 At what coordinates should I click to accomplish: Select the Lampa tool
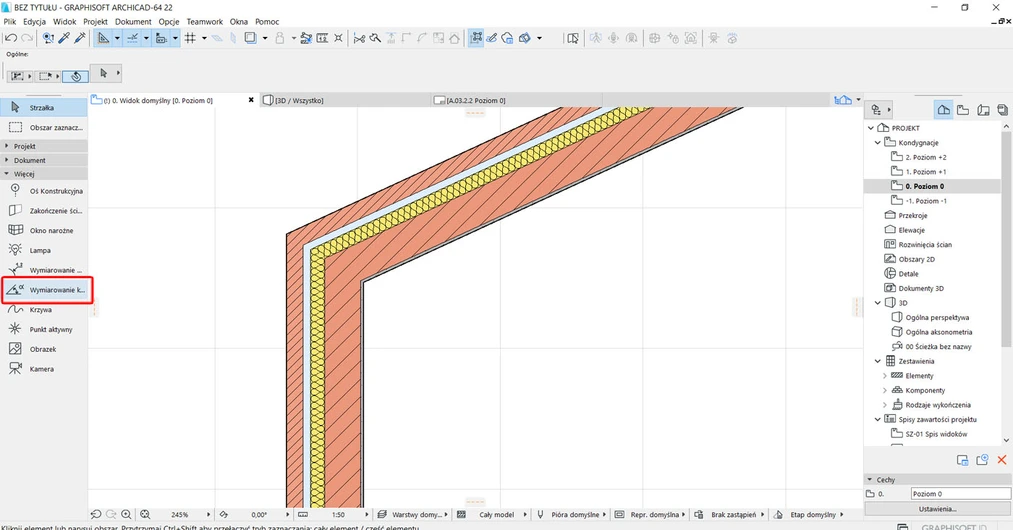44,250
